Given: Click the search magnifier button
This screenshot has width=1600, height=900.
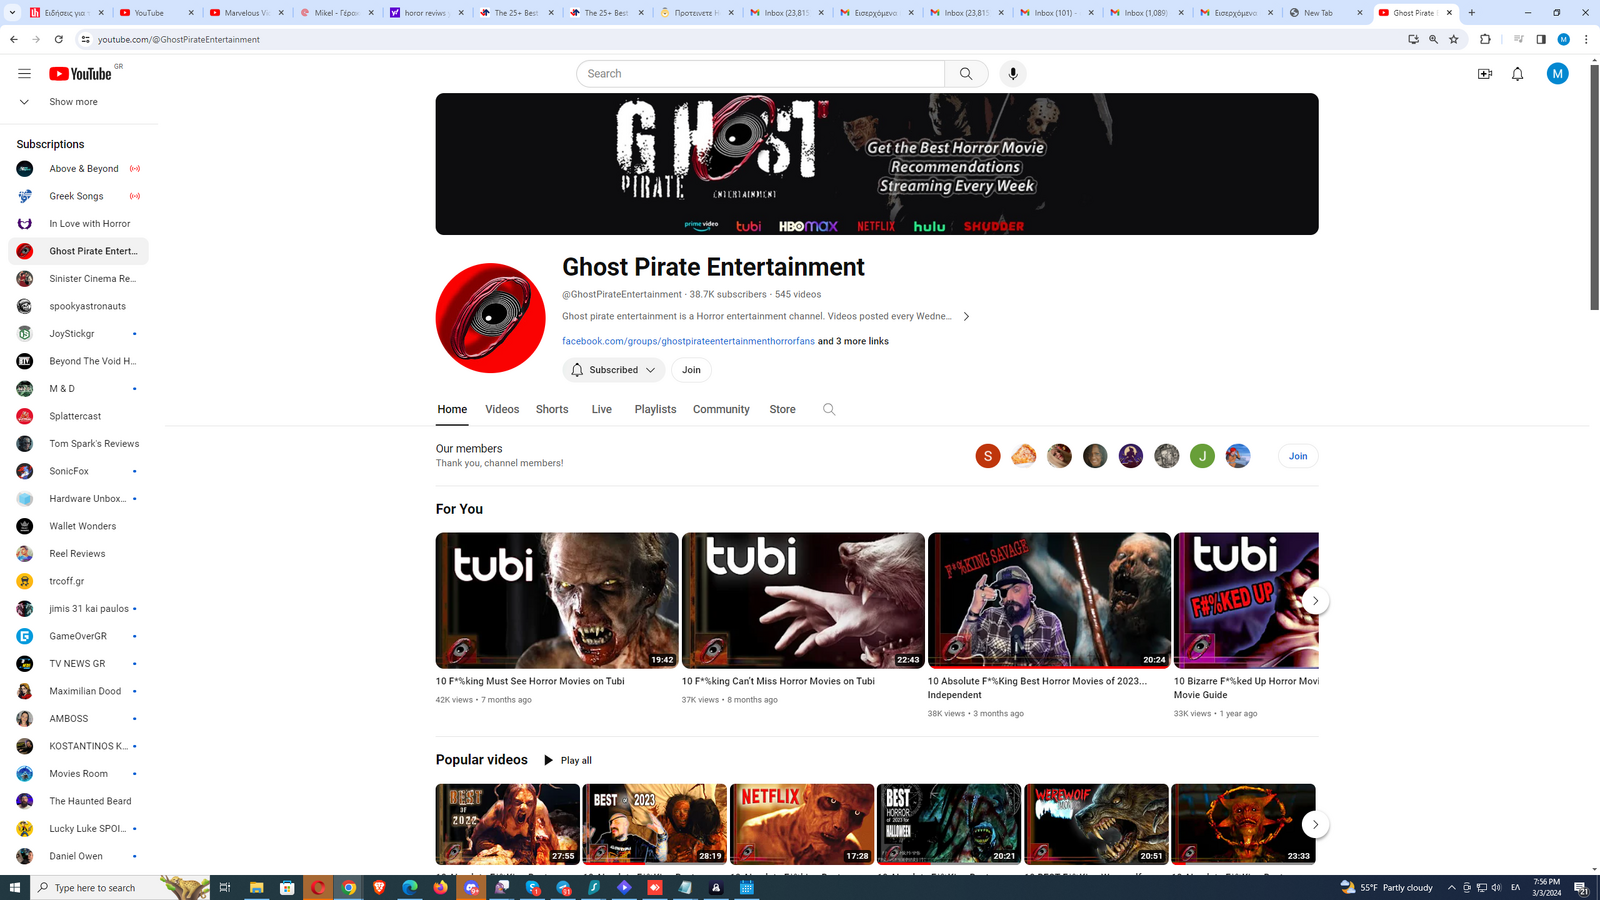Looking at the screenshot, I should pyautogui.click(x=966, y=74).
